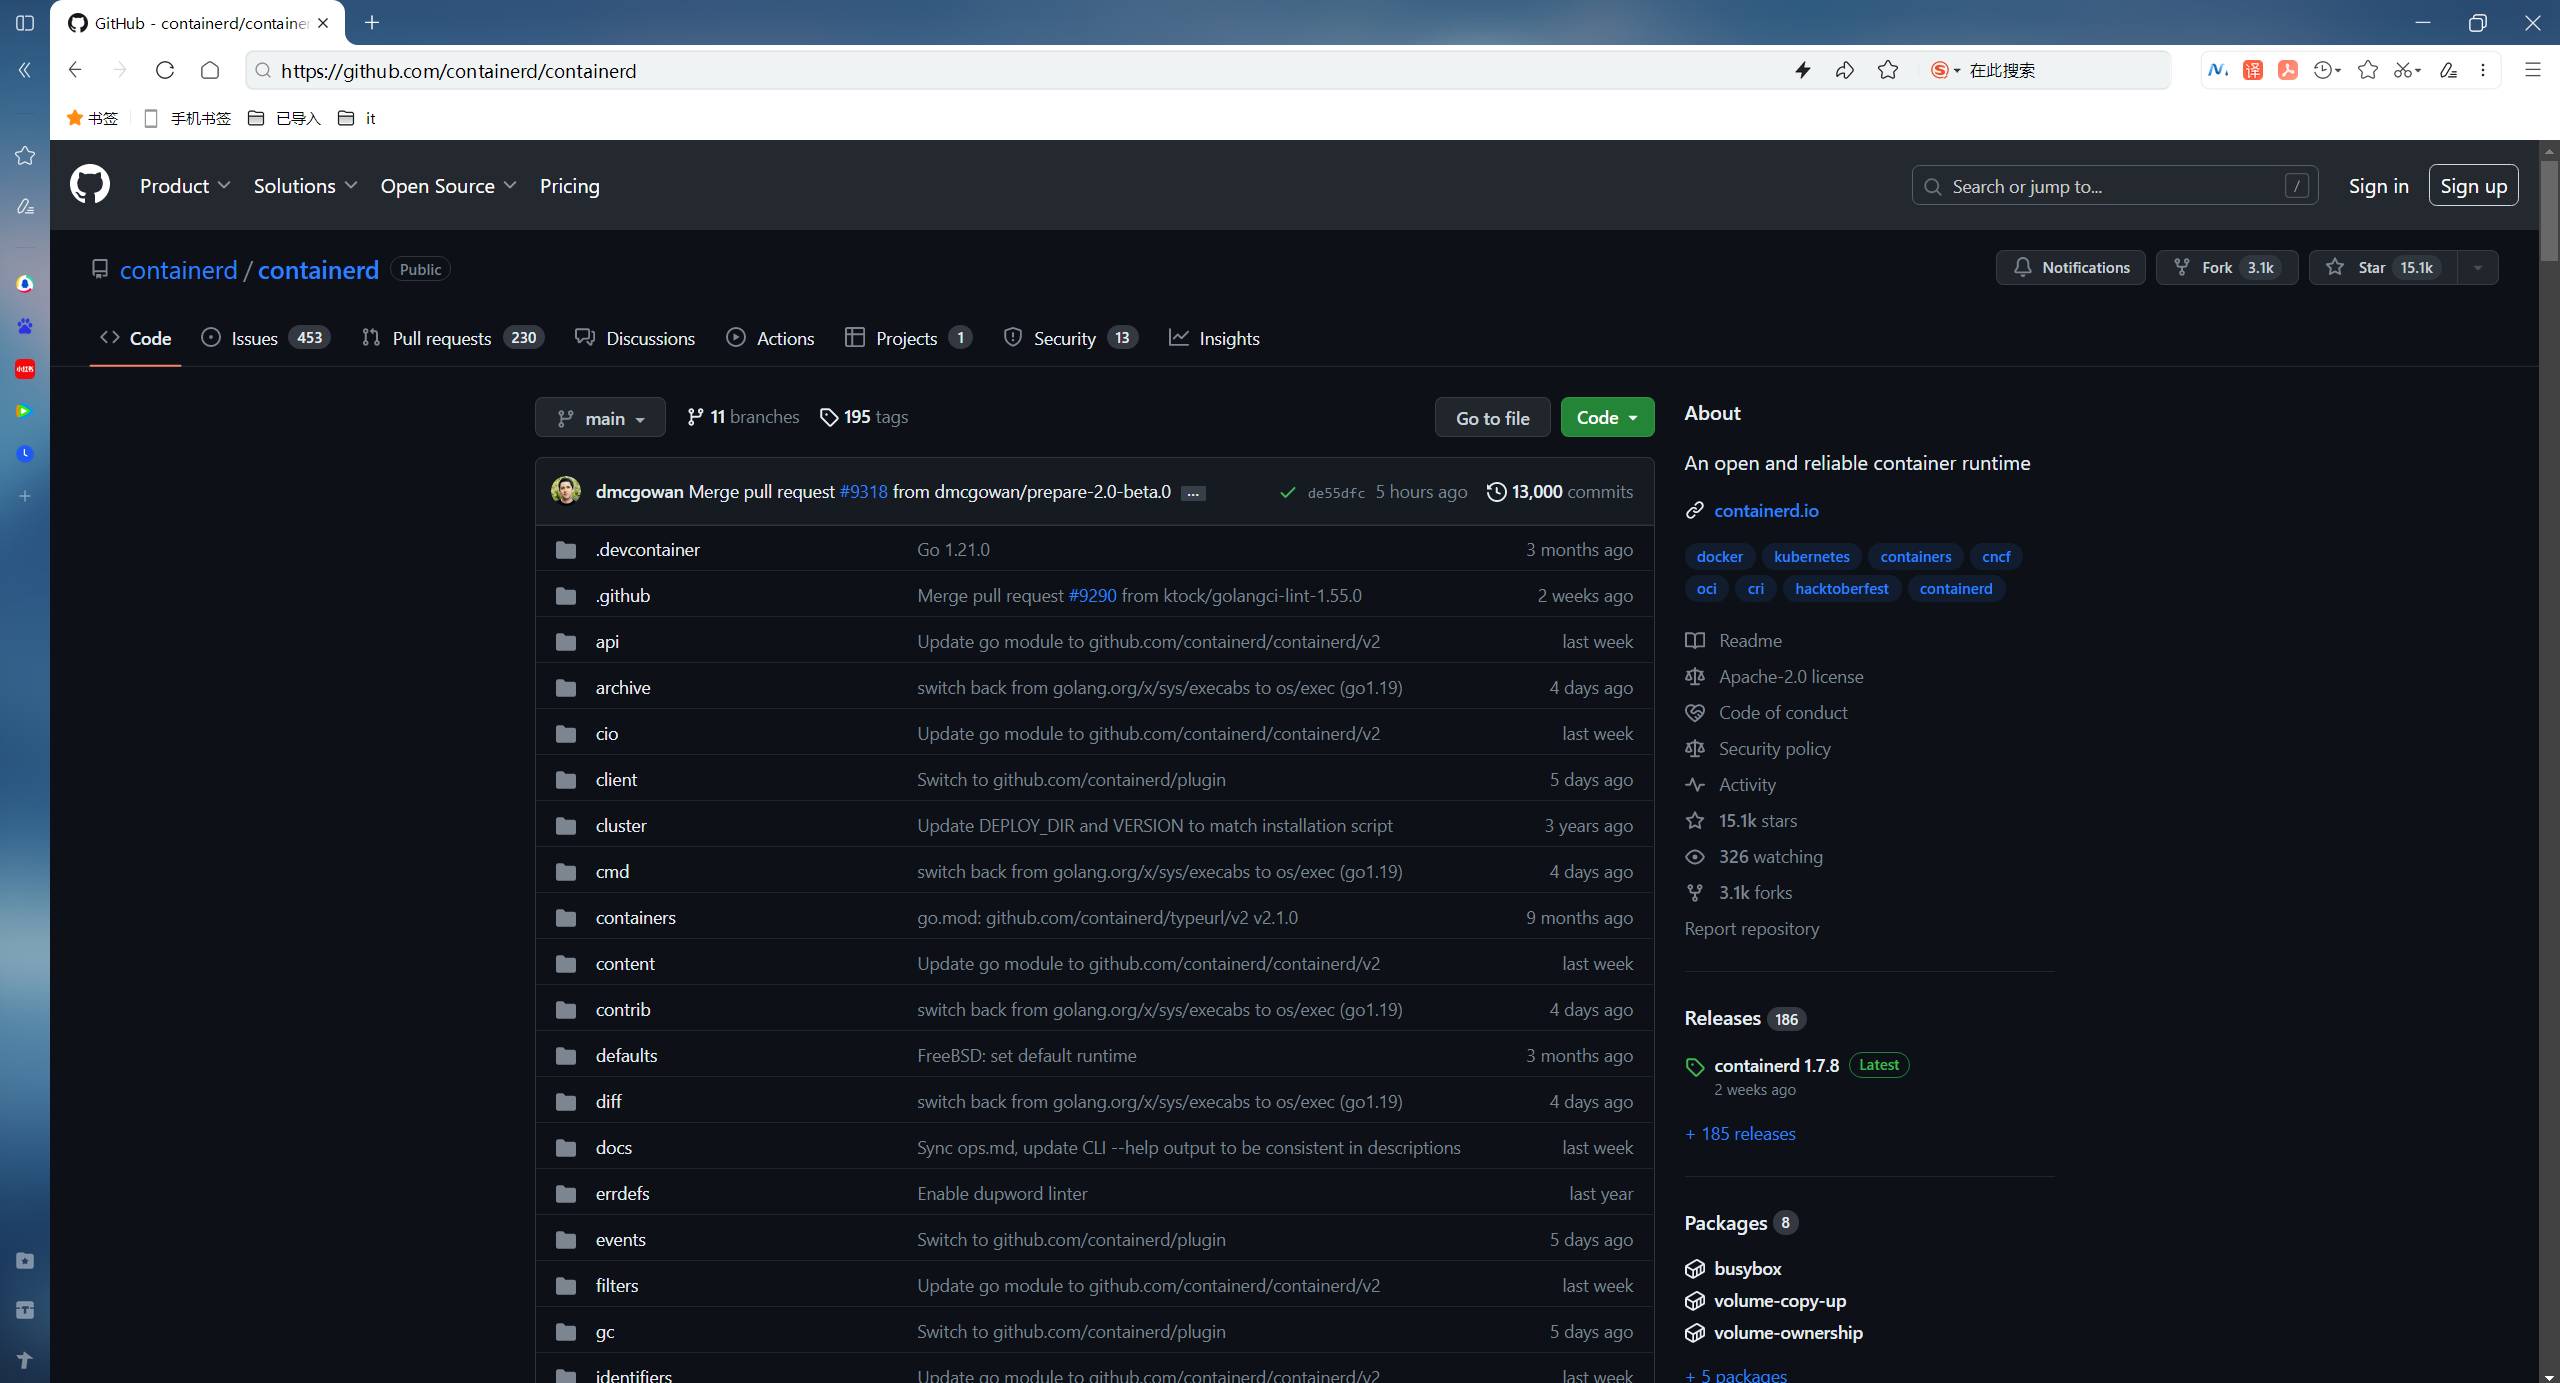2560x1383 pixels.
Task: Collapse the sidebar with the double chevron icon
Action: coord(25,70)
